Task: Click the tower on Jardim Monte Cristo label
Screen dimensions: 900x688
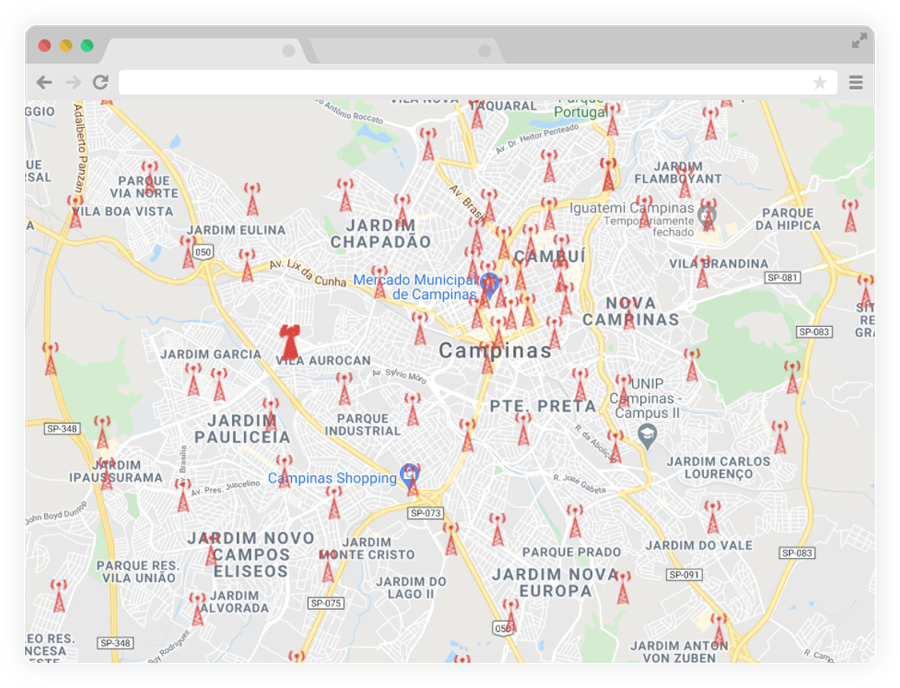Action: coord(328,565)
